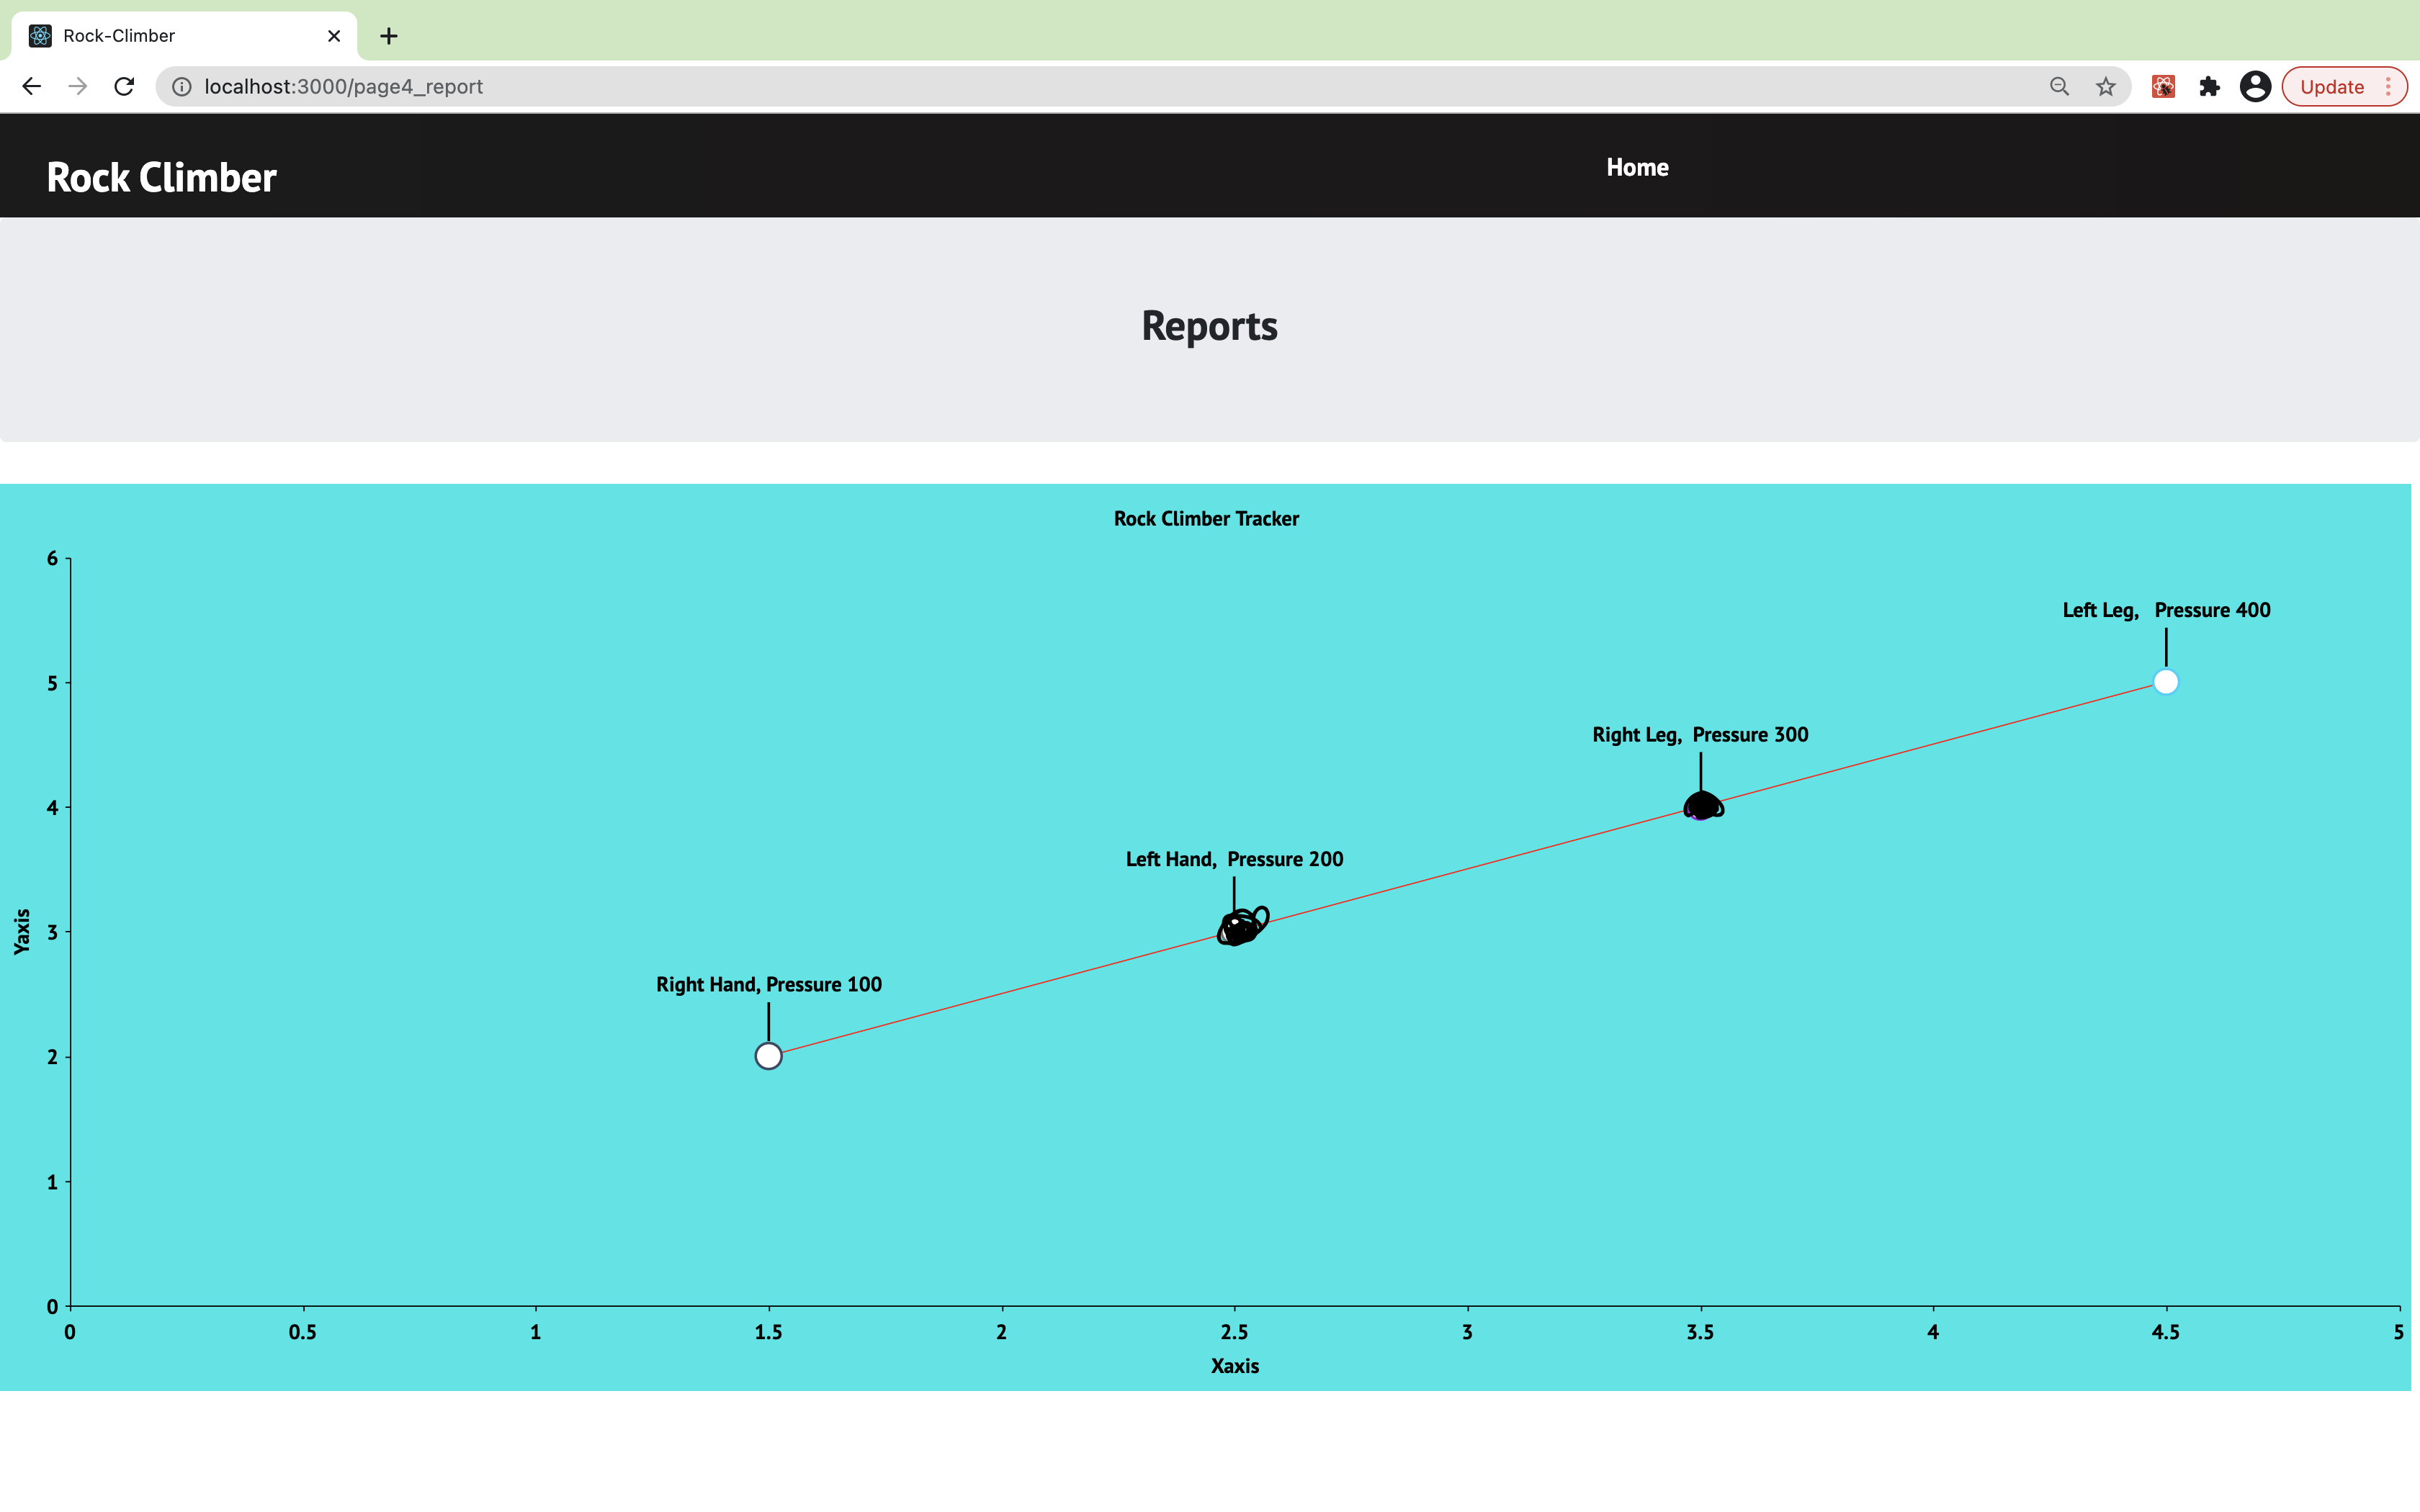Click the Right Hand data point marker

coord(768,1056)
